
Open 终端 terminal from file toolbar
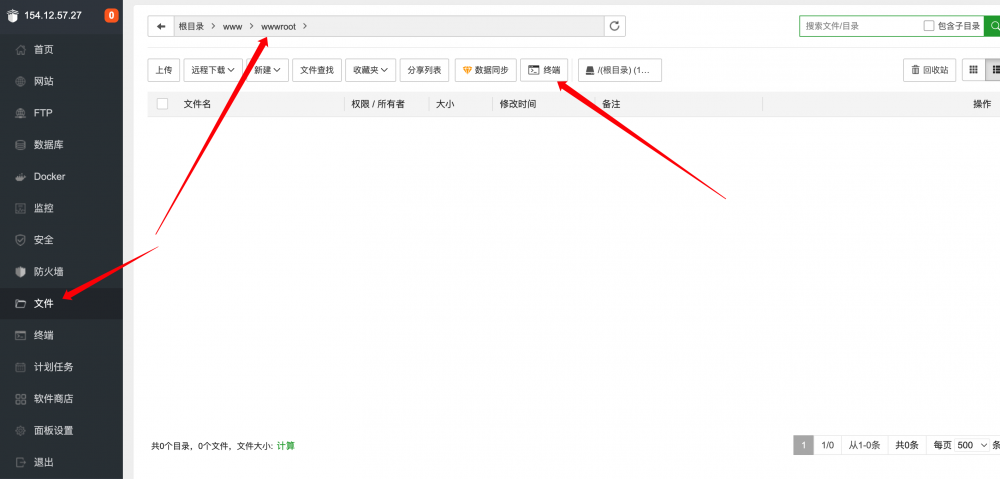(x=544, y=70)
